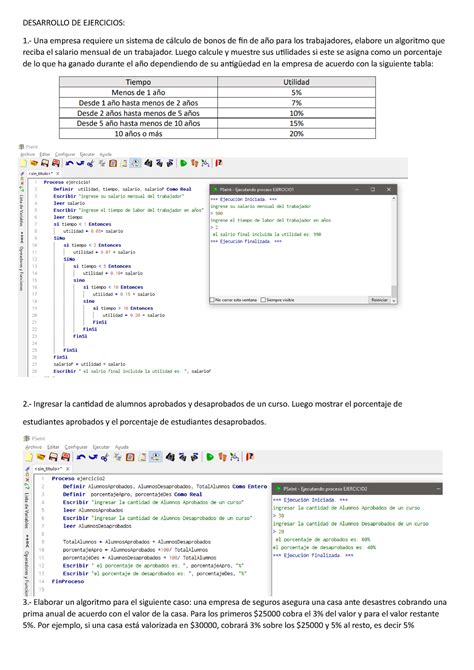Open the Configurar menu in the ejercicio1 PSeInt window
The image size is (474, 670).
click(65, 154)
